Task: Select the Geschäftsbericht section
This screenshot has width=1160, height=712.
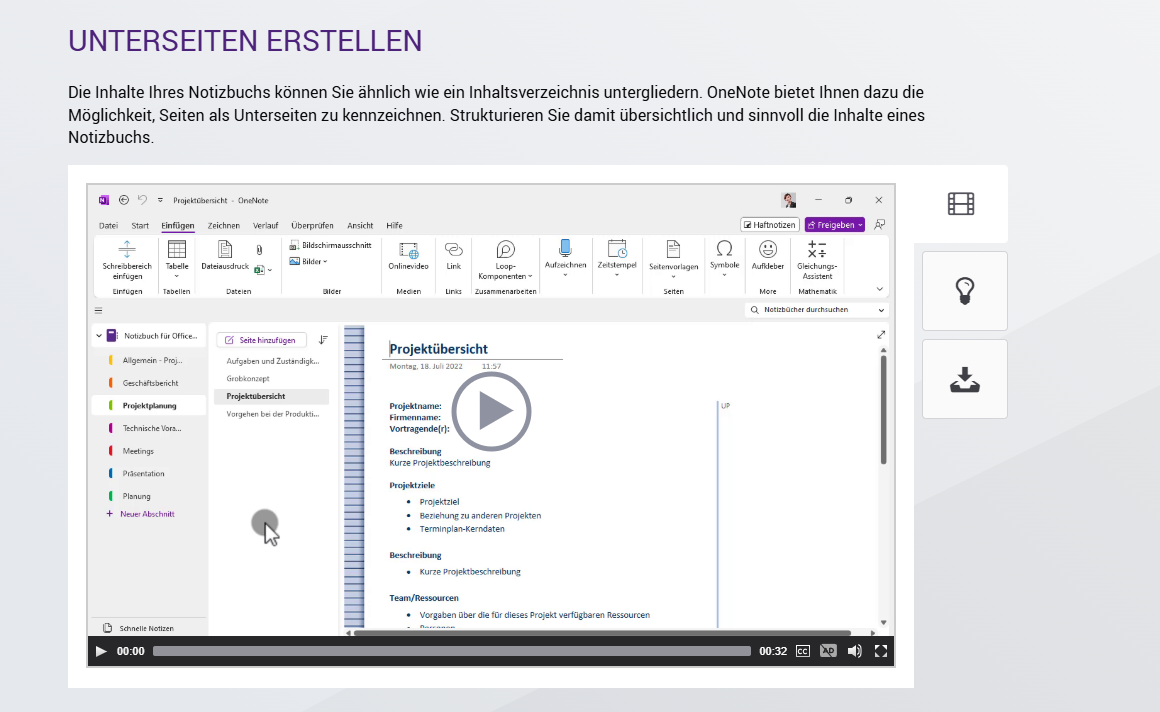Action: point(149,383)
